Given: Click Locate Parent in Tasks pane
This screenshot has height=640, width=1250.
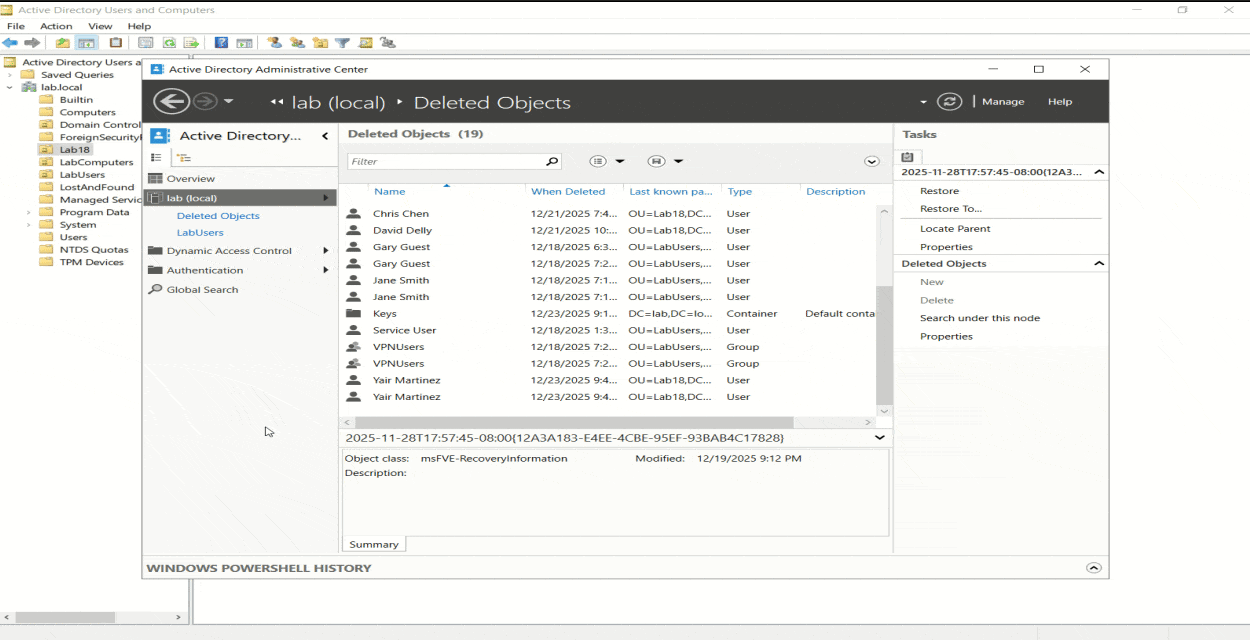Looking at the screenshot, I should tap(955, 229).
